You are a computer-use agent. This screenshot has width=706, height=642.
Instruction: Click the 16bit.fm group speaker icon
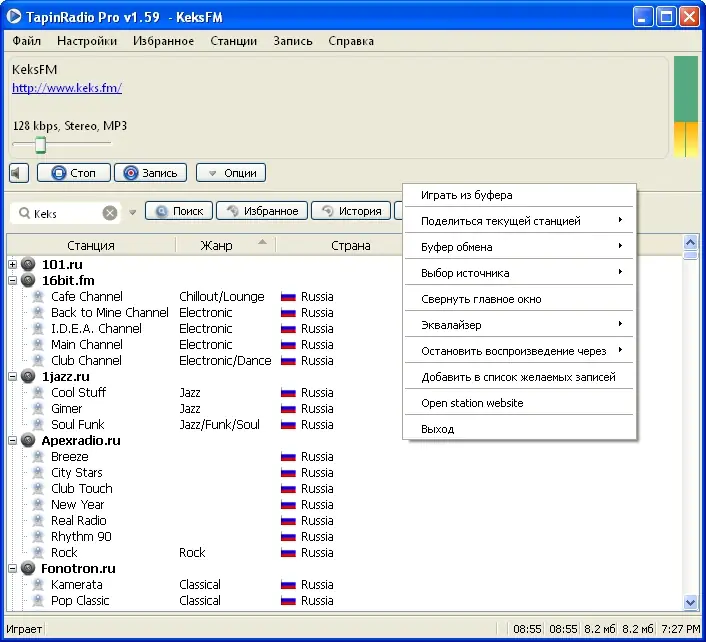tap(28, 280)
